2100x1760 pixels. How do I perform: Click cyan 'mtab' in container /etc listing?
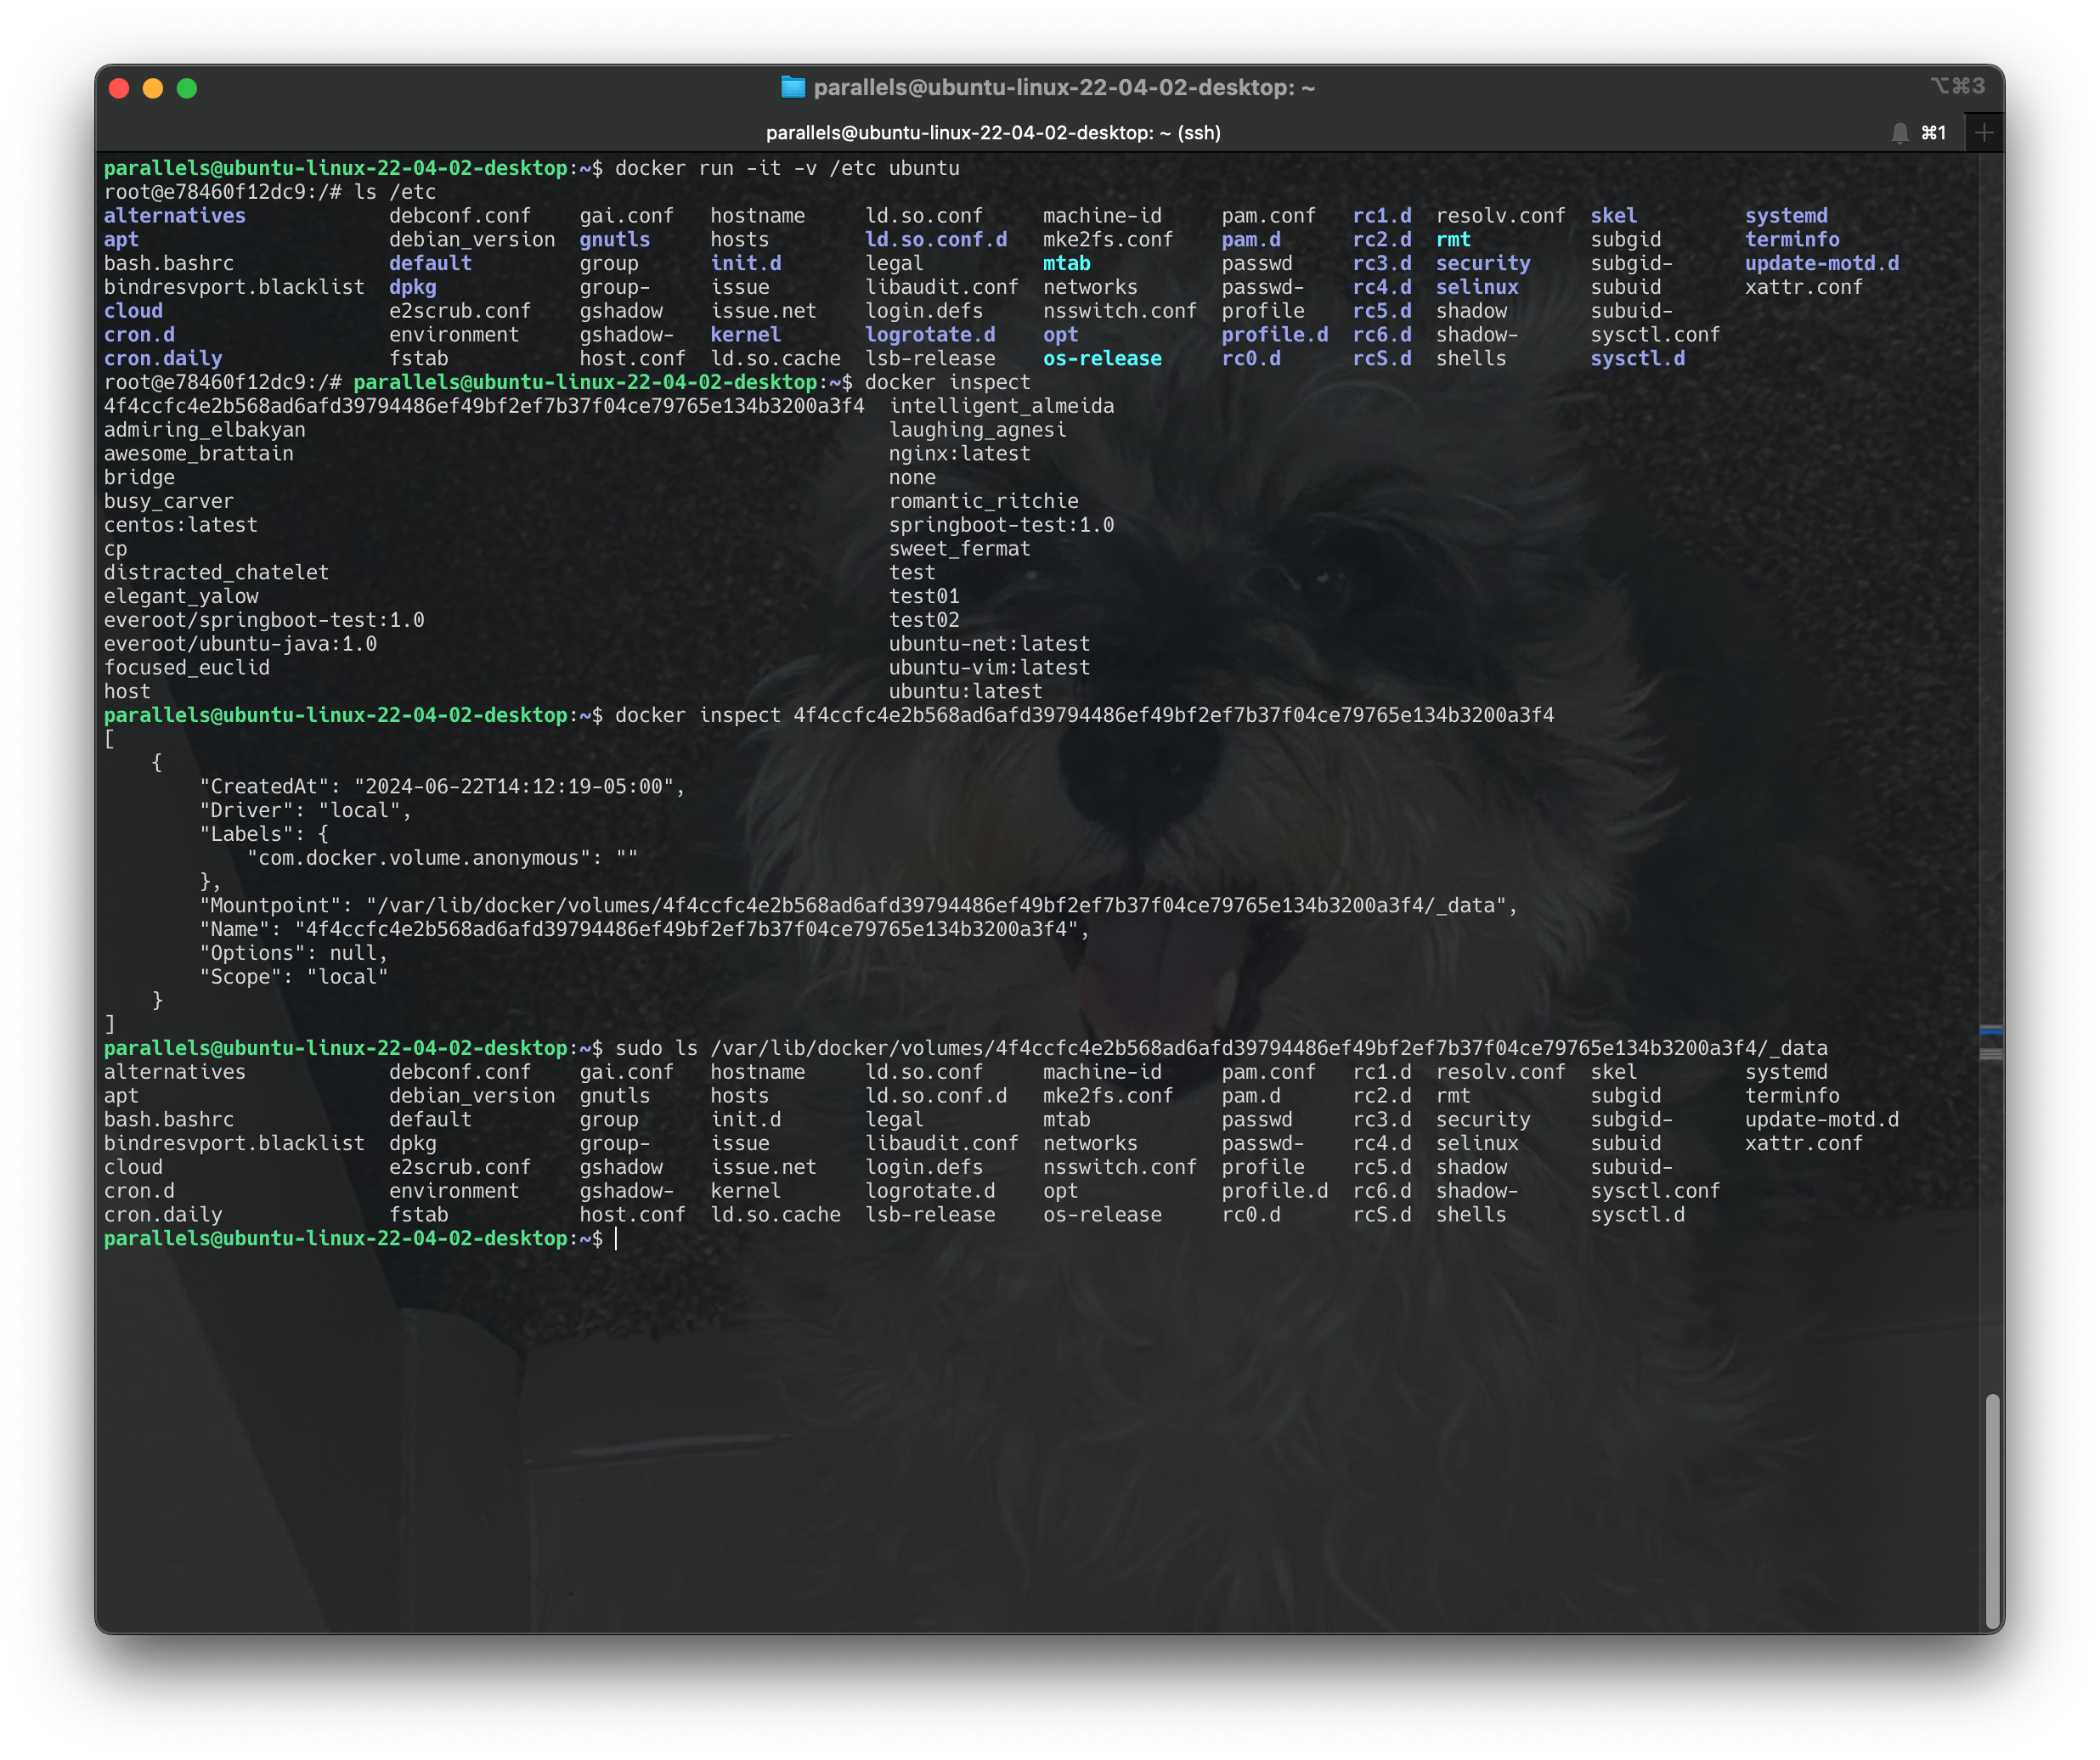1066,263
